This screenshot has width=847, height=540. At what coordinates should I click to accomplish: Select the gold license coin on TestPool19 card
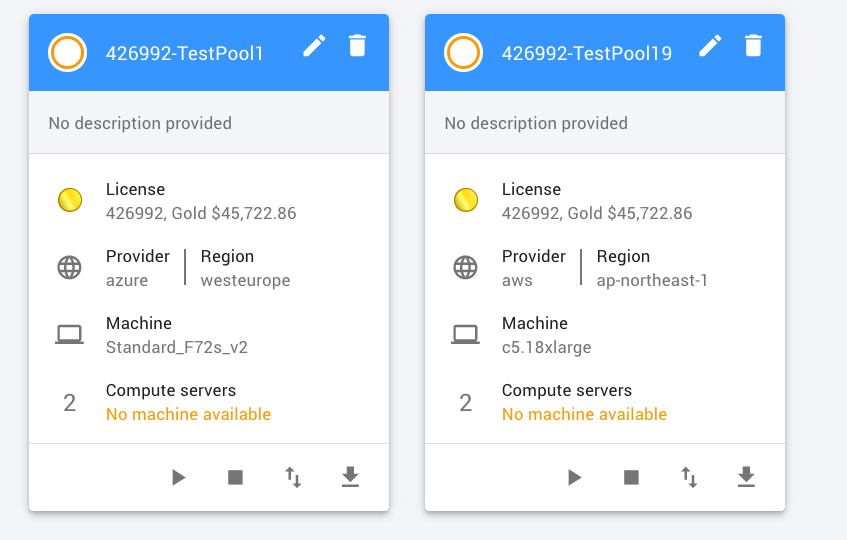(x=466, y=200)
